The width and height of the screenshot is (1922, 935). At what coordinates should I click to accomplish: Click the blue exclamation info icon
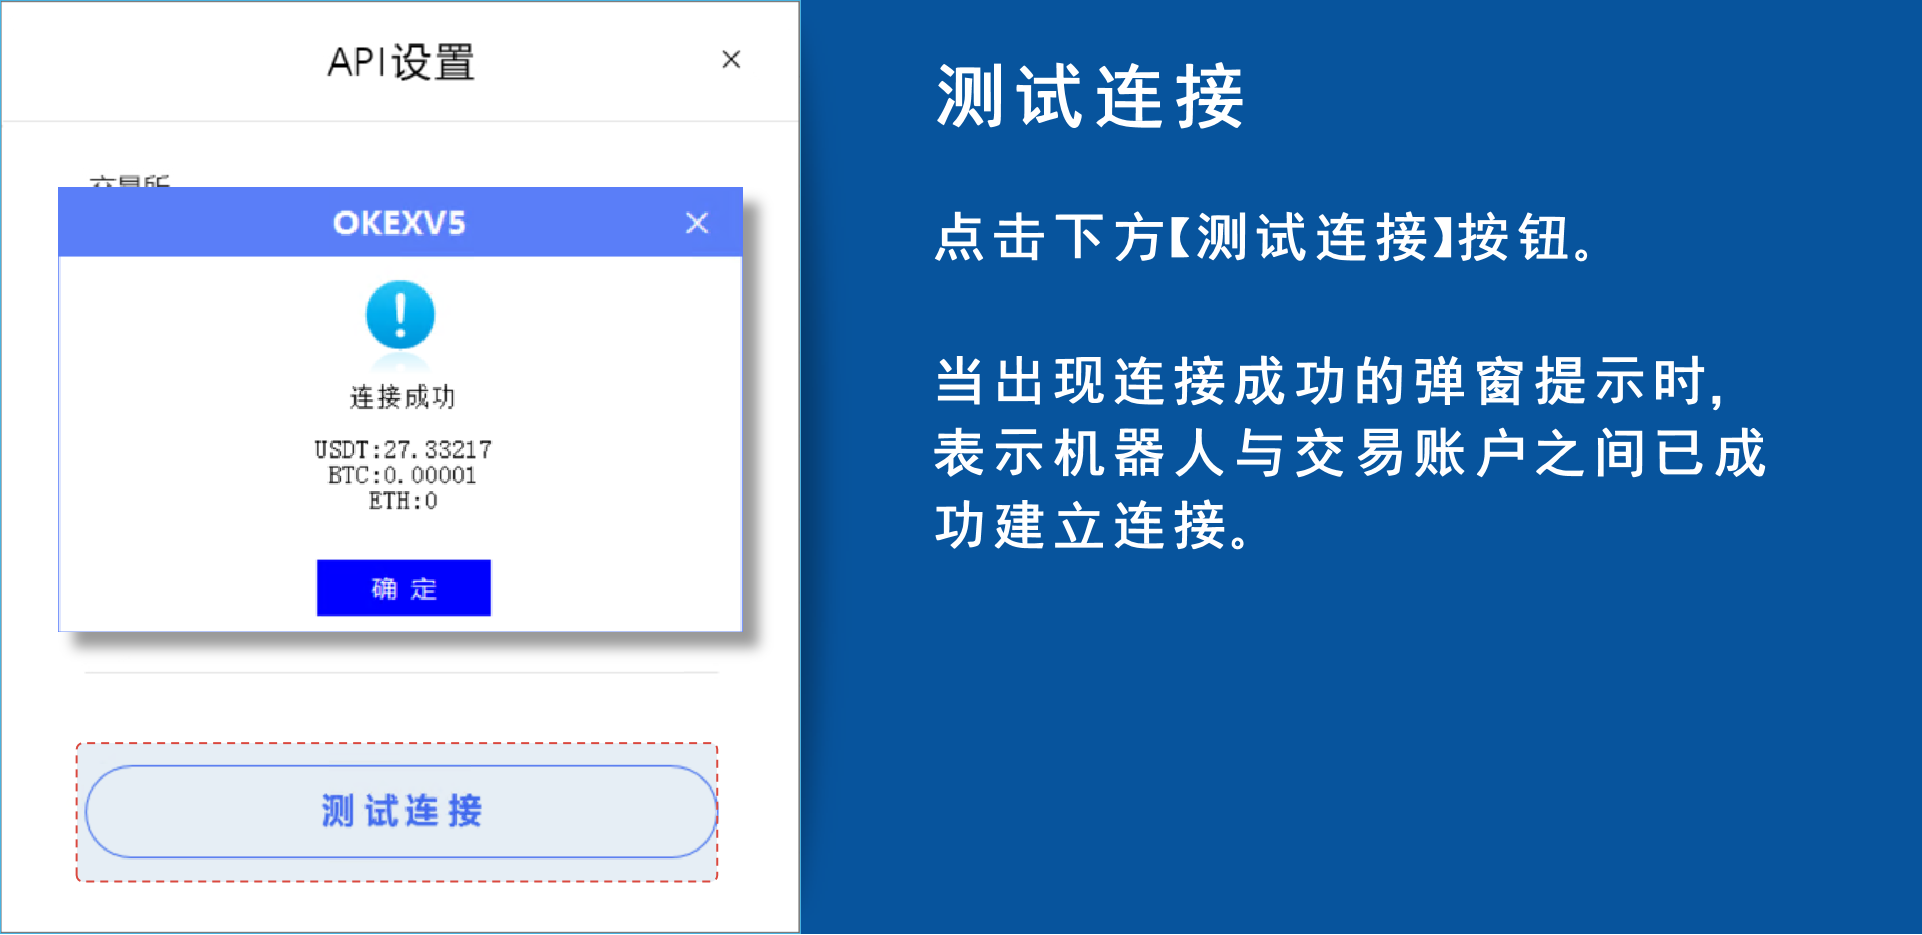[400, 315]
